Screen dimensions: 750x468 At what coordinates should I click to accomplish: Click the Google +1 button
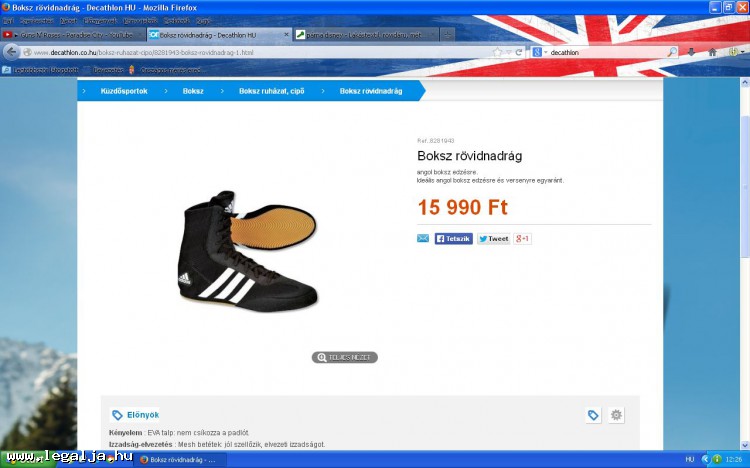522,238
